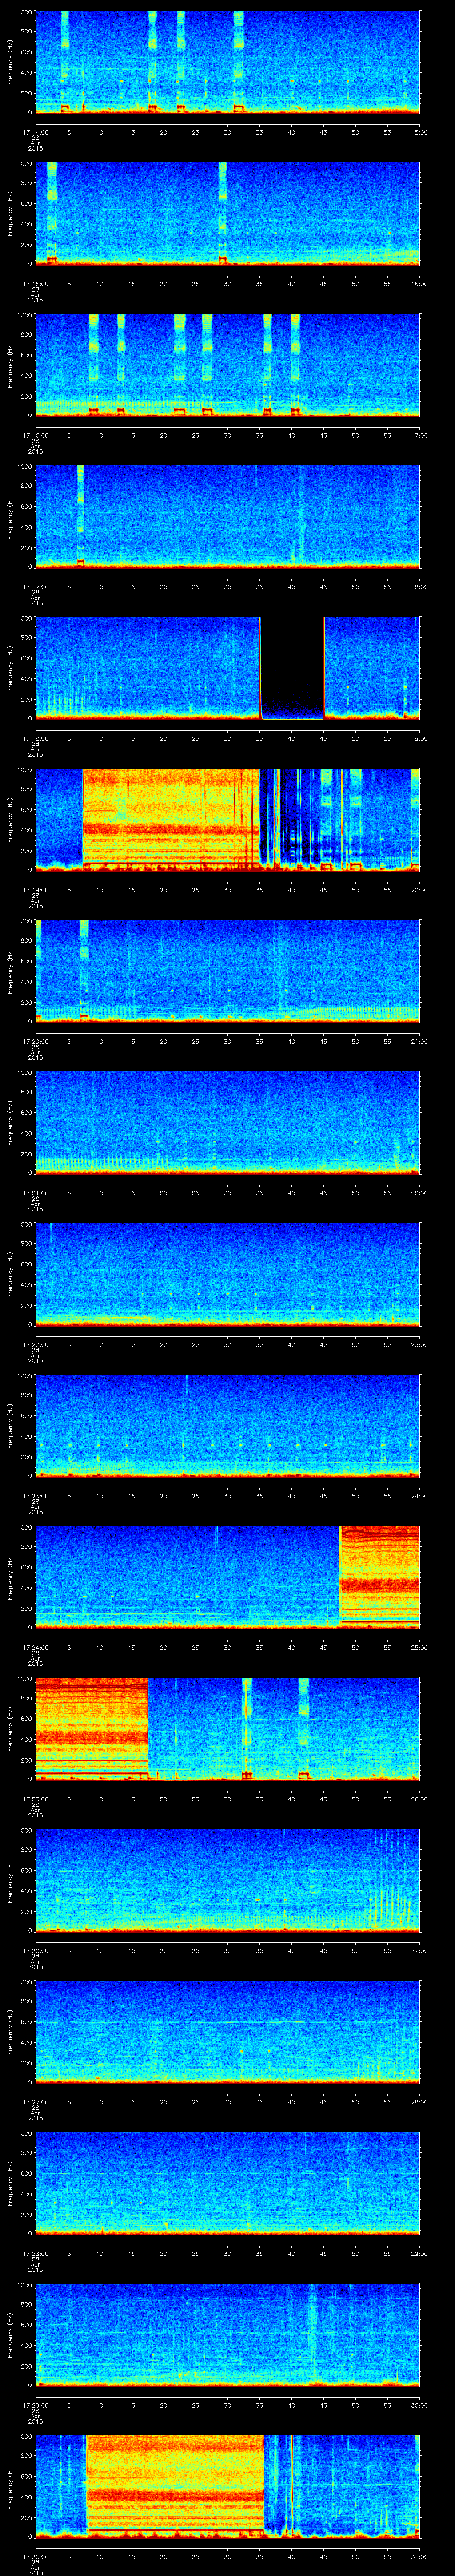Click the '17:14:00' start time label
The height and width of the screenshot is (2576, 455).
coord(35,132)
